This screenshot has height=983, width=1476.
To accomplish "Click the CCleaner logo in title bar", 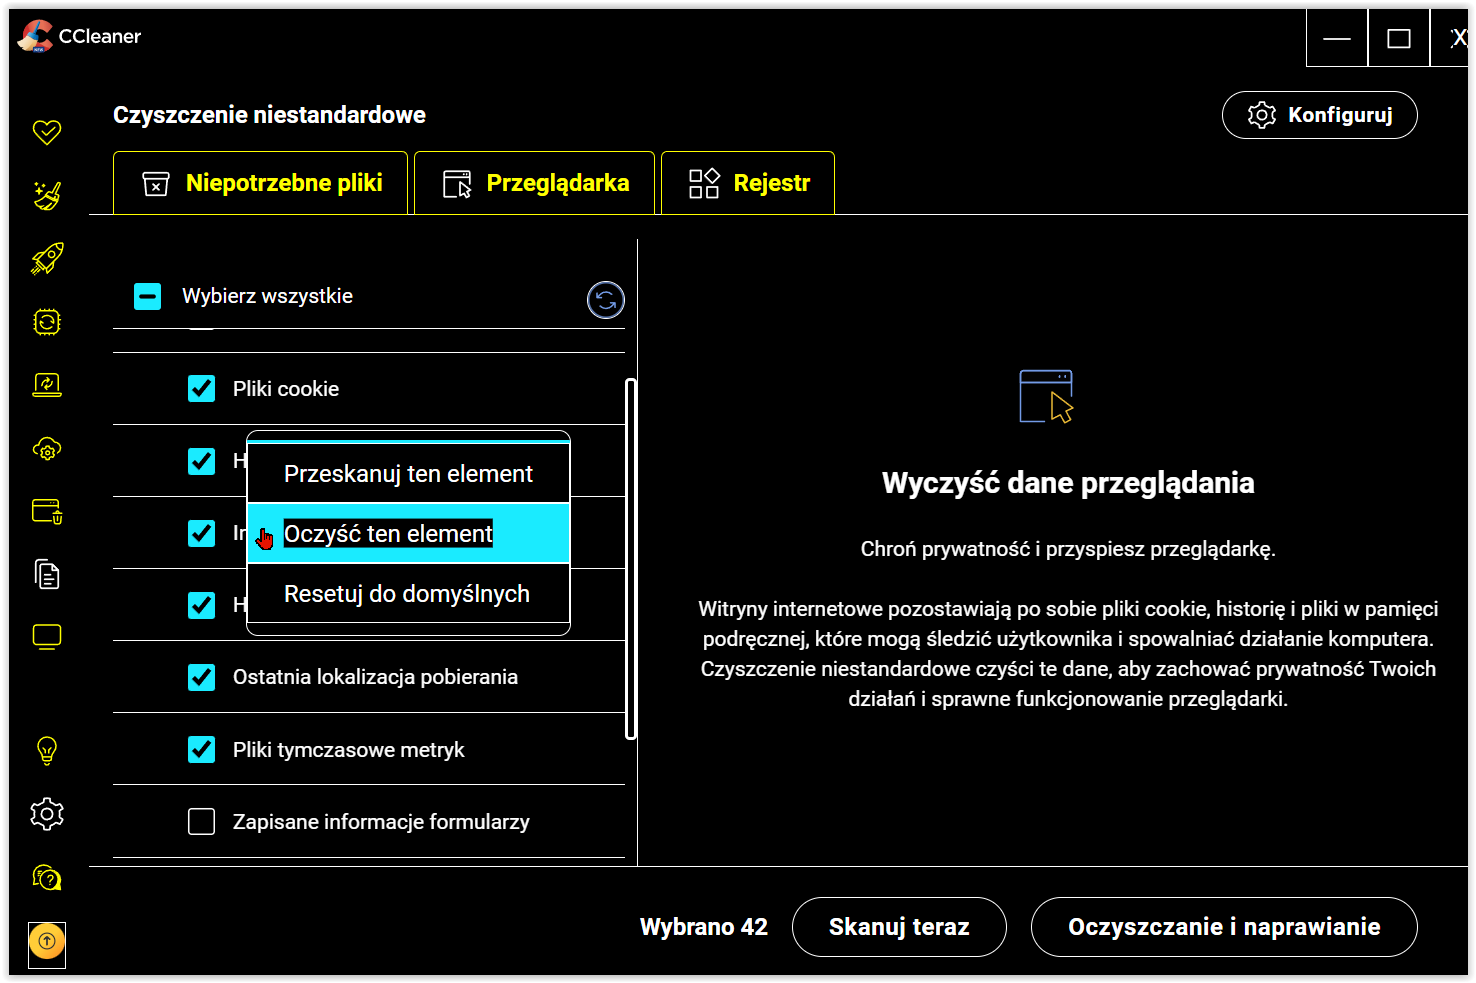I will (x=35, y=36).
